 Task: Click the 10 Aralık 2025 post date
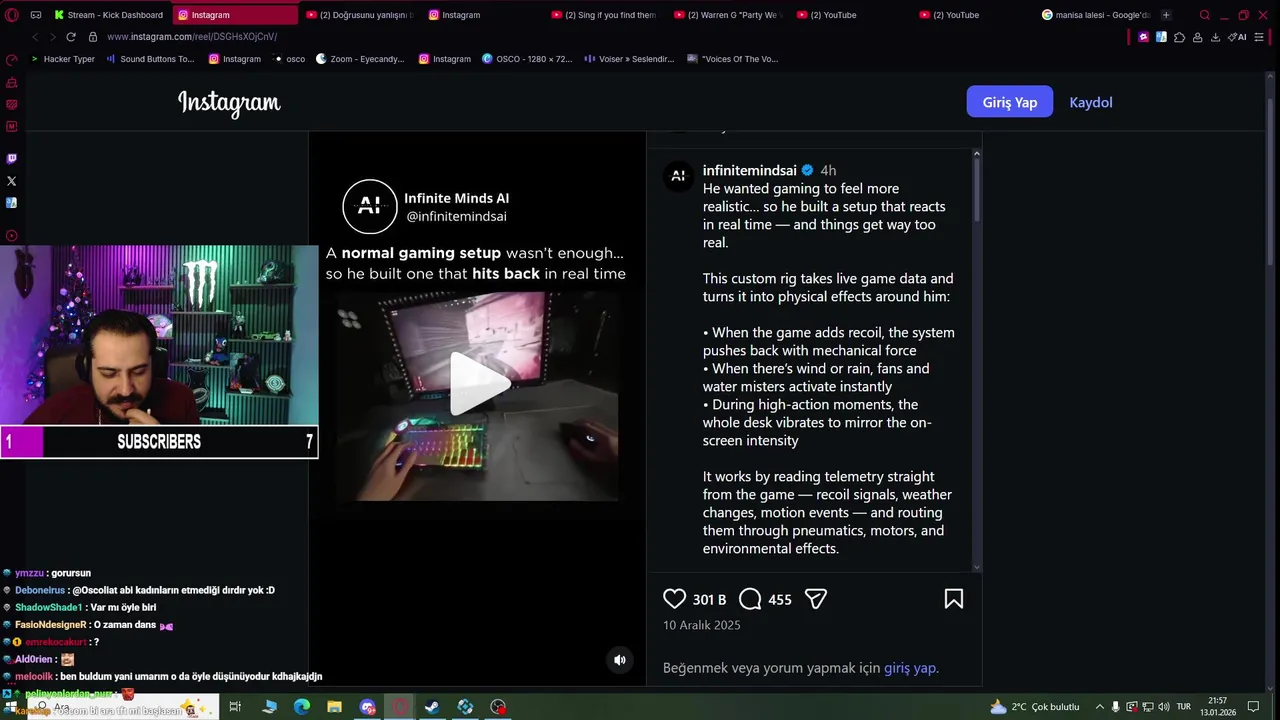tap(702, 625)
